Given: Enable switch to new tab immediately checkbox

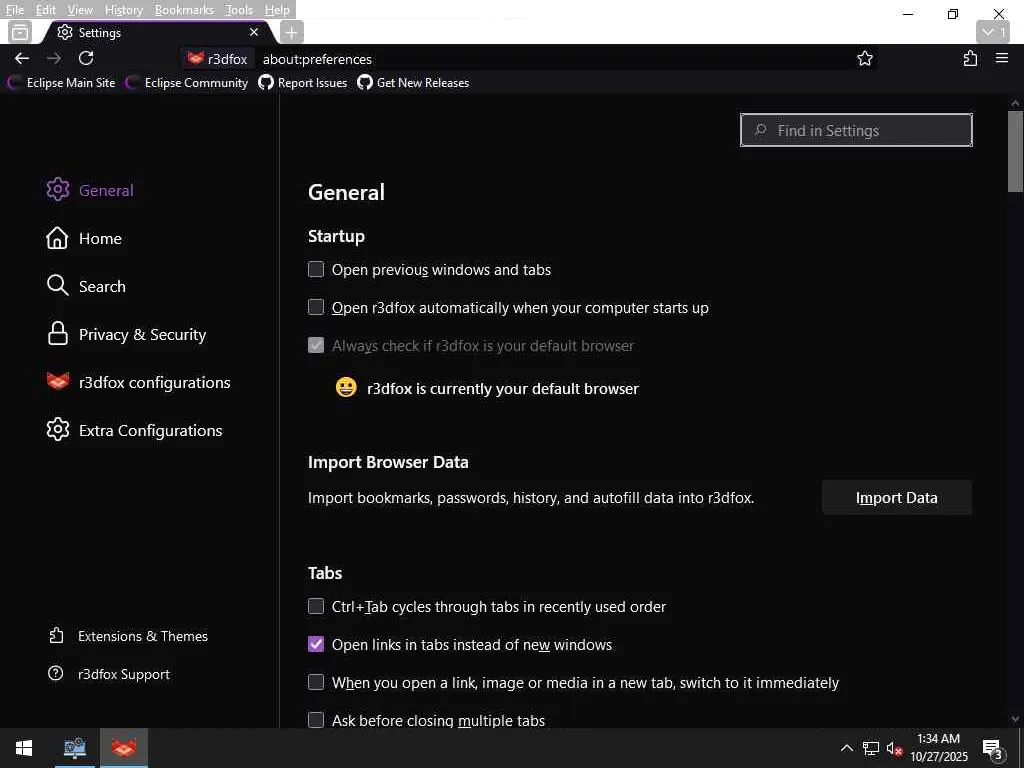Looking at the screenshot, I should tap(316, 682).
